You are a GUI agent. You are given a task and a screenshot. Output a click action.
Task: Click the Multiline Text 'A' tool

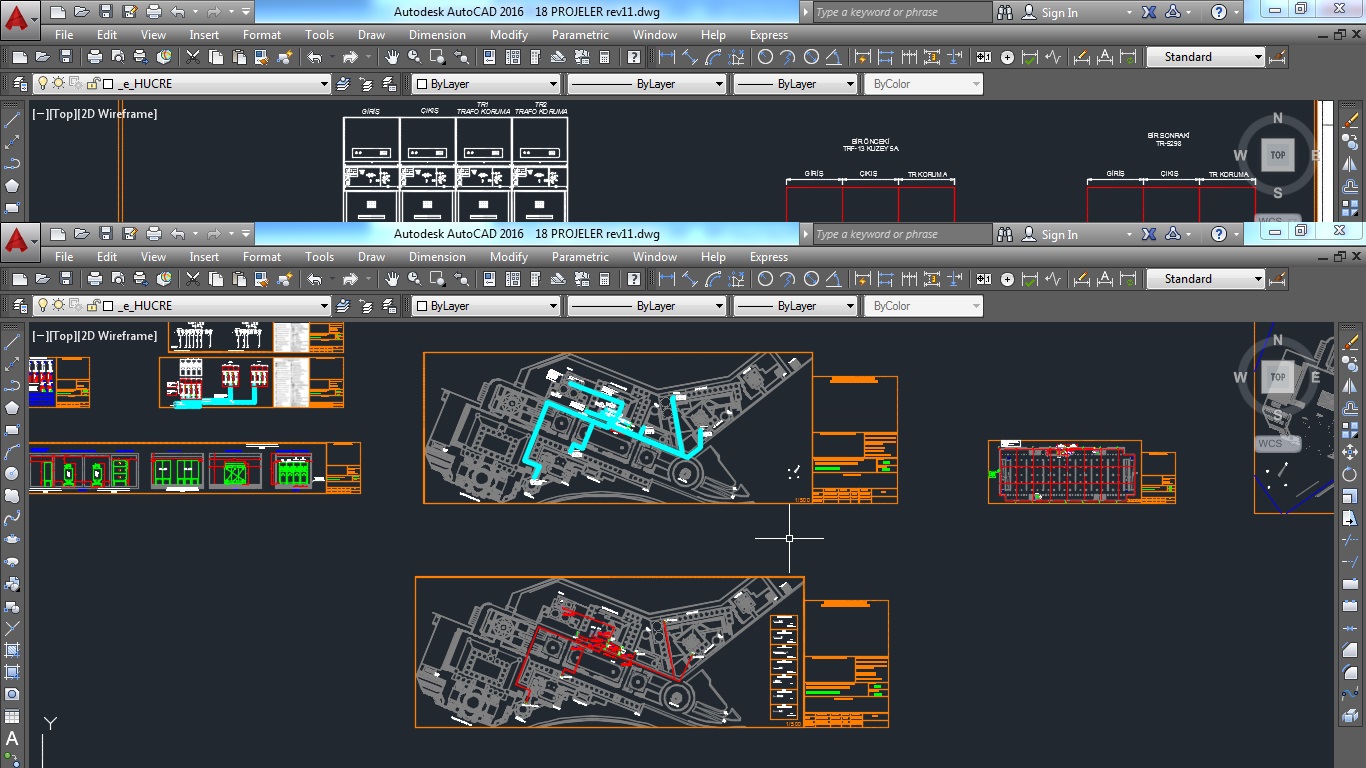pos(12,739)
